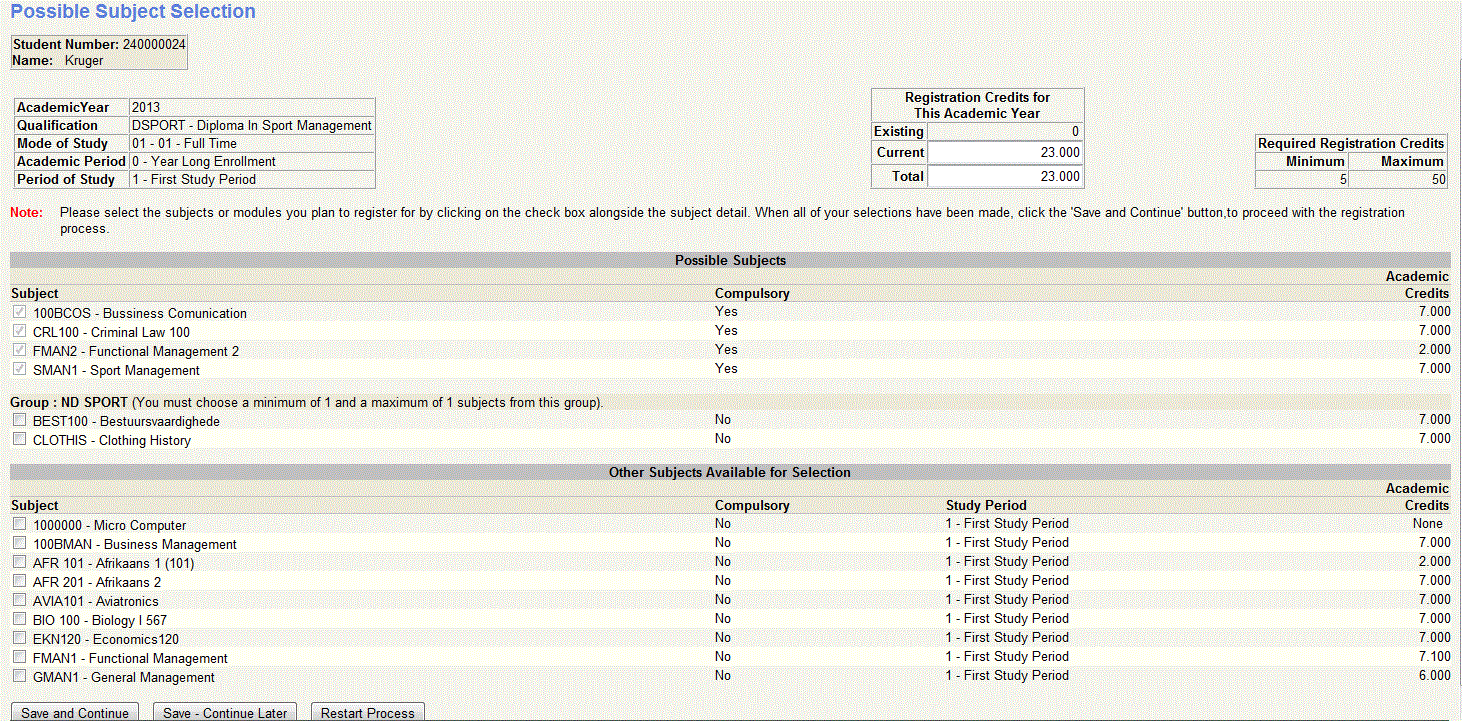Select FMAN1 - Functional Management checkbox

click(x=18, y=656)
